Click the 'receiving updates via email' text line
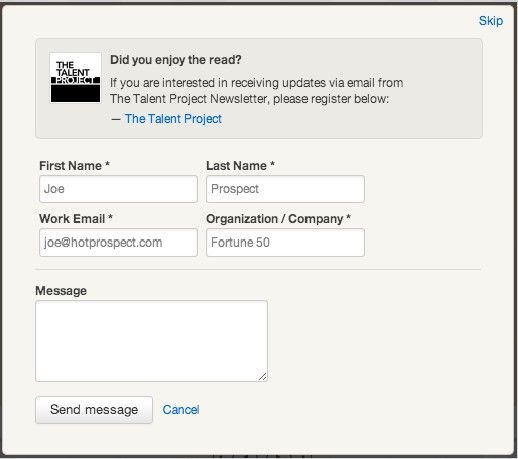This screenshot has height=459, width=518. point(256,83)
